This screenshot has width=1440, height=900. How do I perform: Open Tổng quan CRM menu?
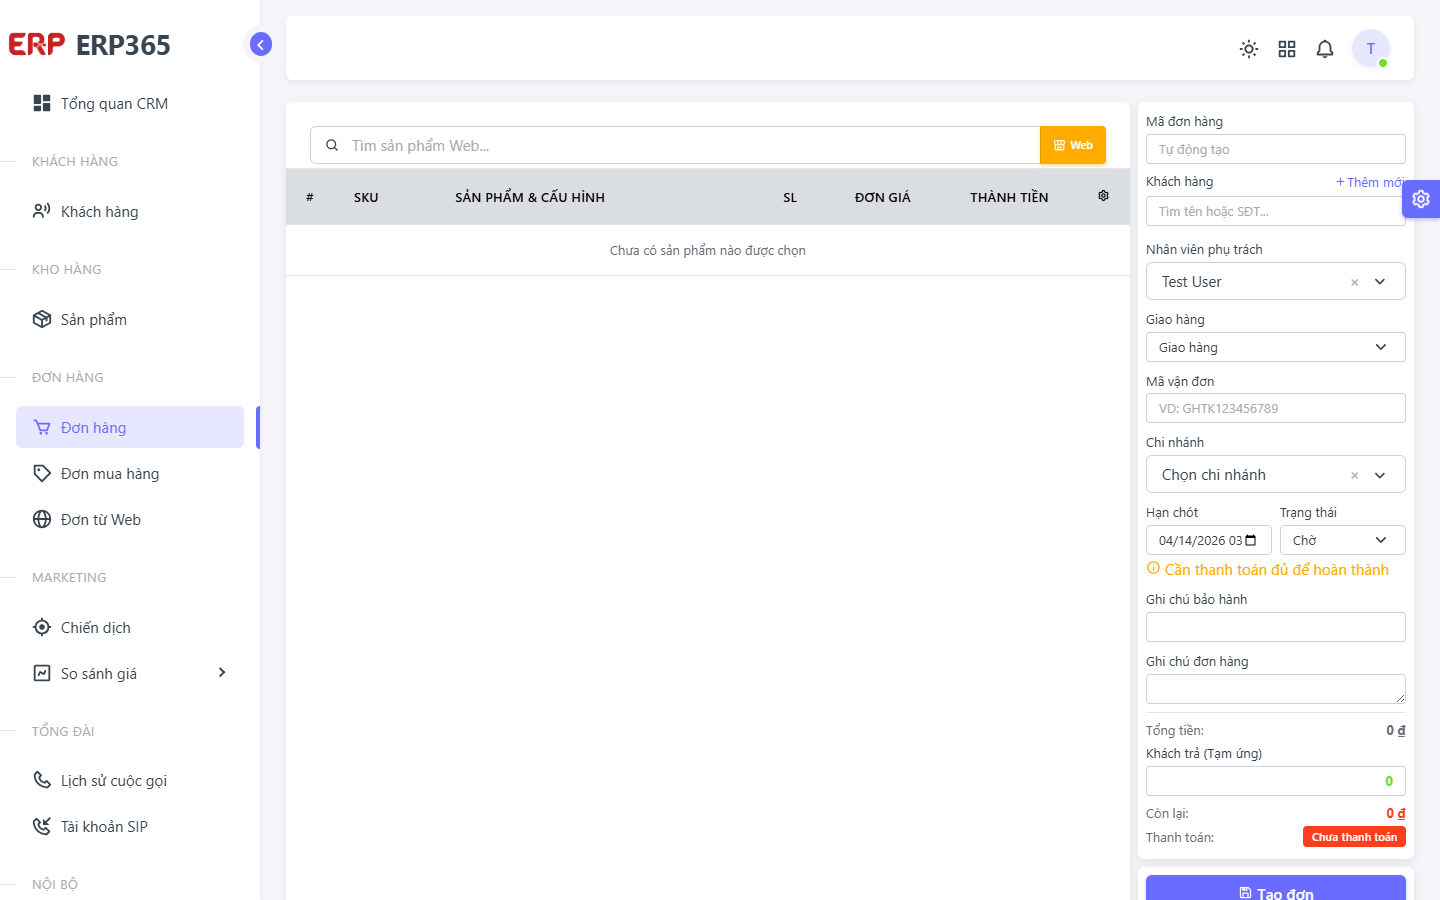[130, 103]
